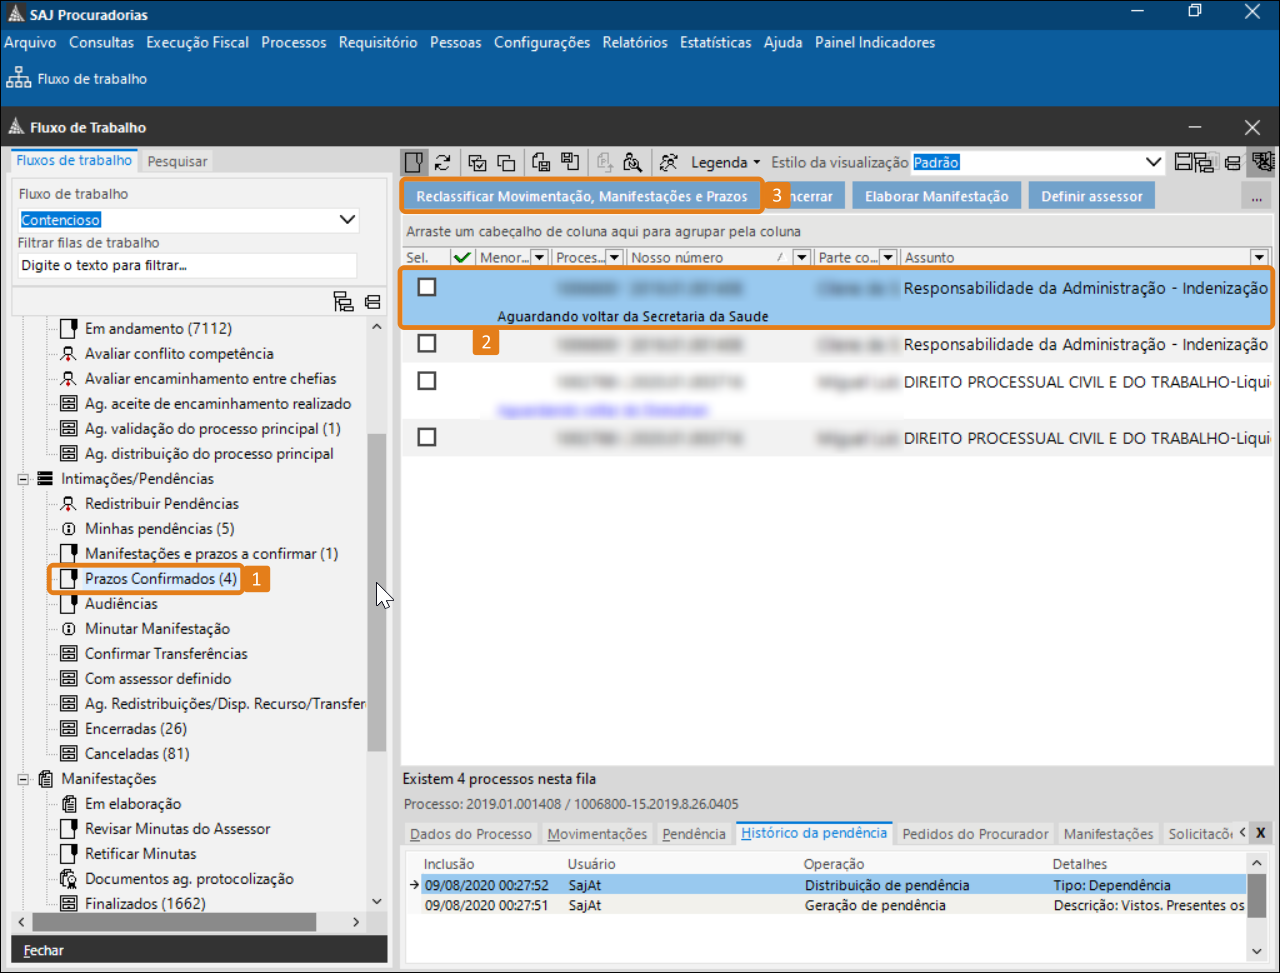Select Documentos ag. protocolização queue
The height and width of the screenshot is (973, 1280).
coord(189,879)
